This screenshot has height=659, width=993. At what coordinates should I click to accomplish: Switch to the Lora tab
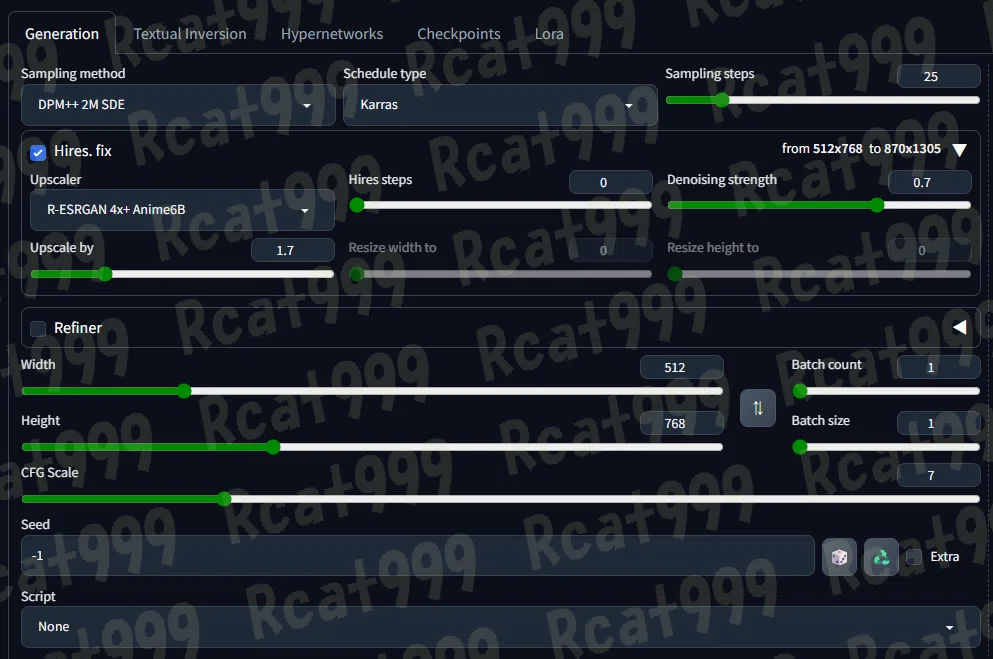pos(549,34)
